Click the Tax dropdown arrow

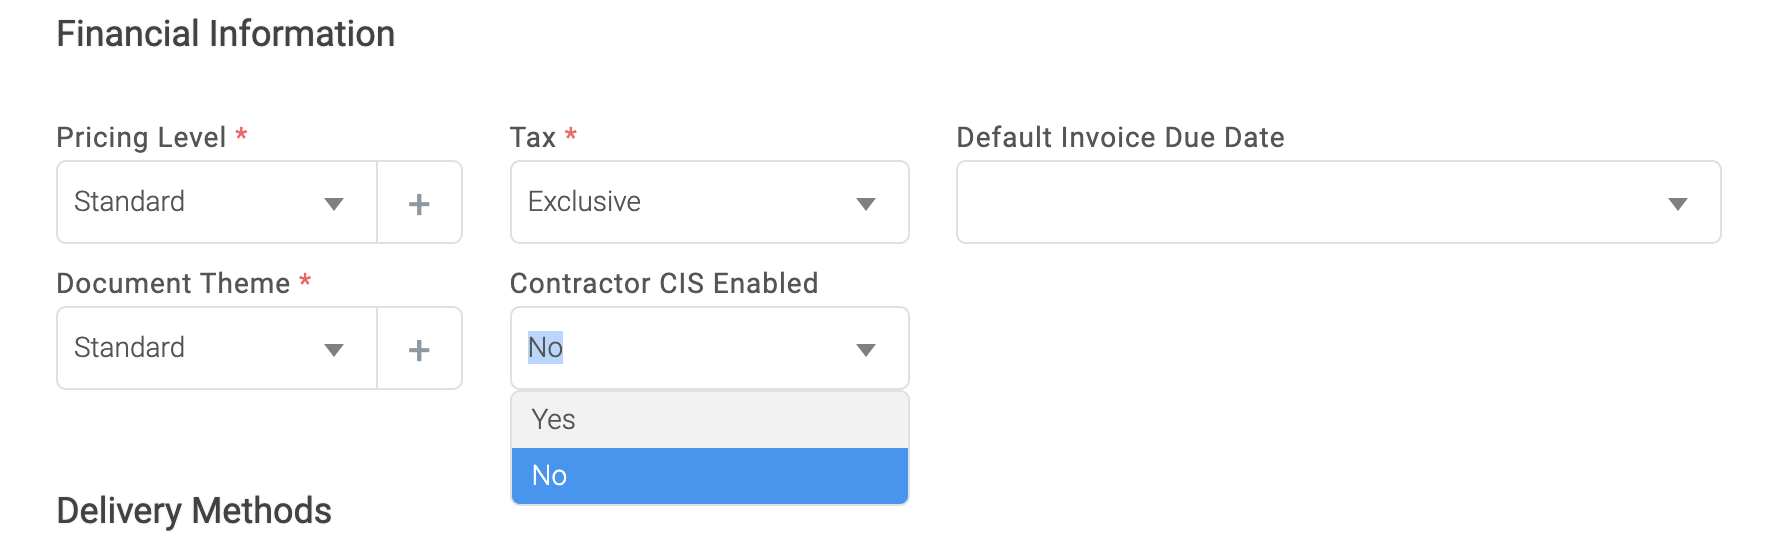(x=866, y=204)
